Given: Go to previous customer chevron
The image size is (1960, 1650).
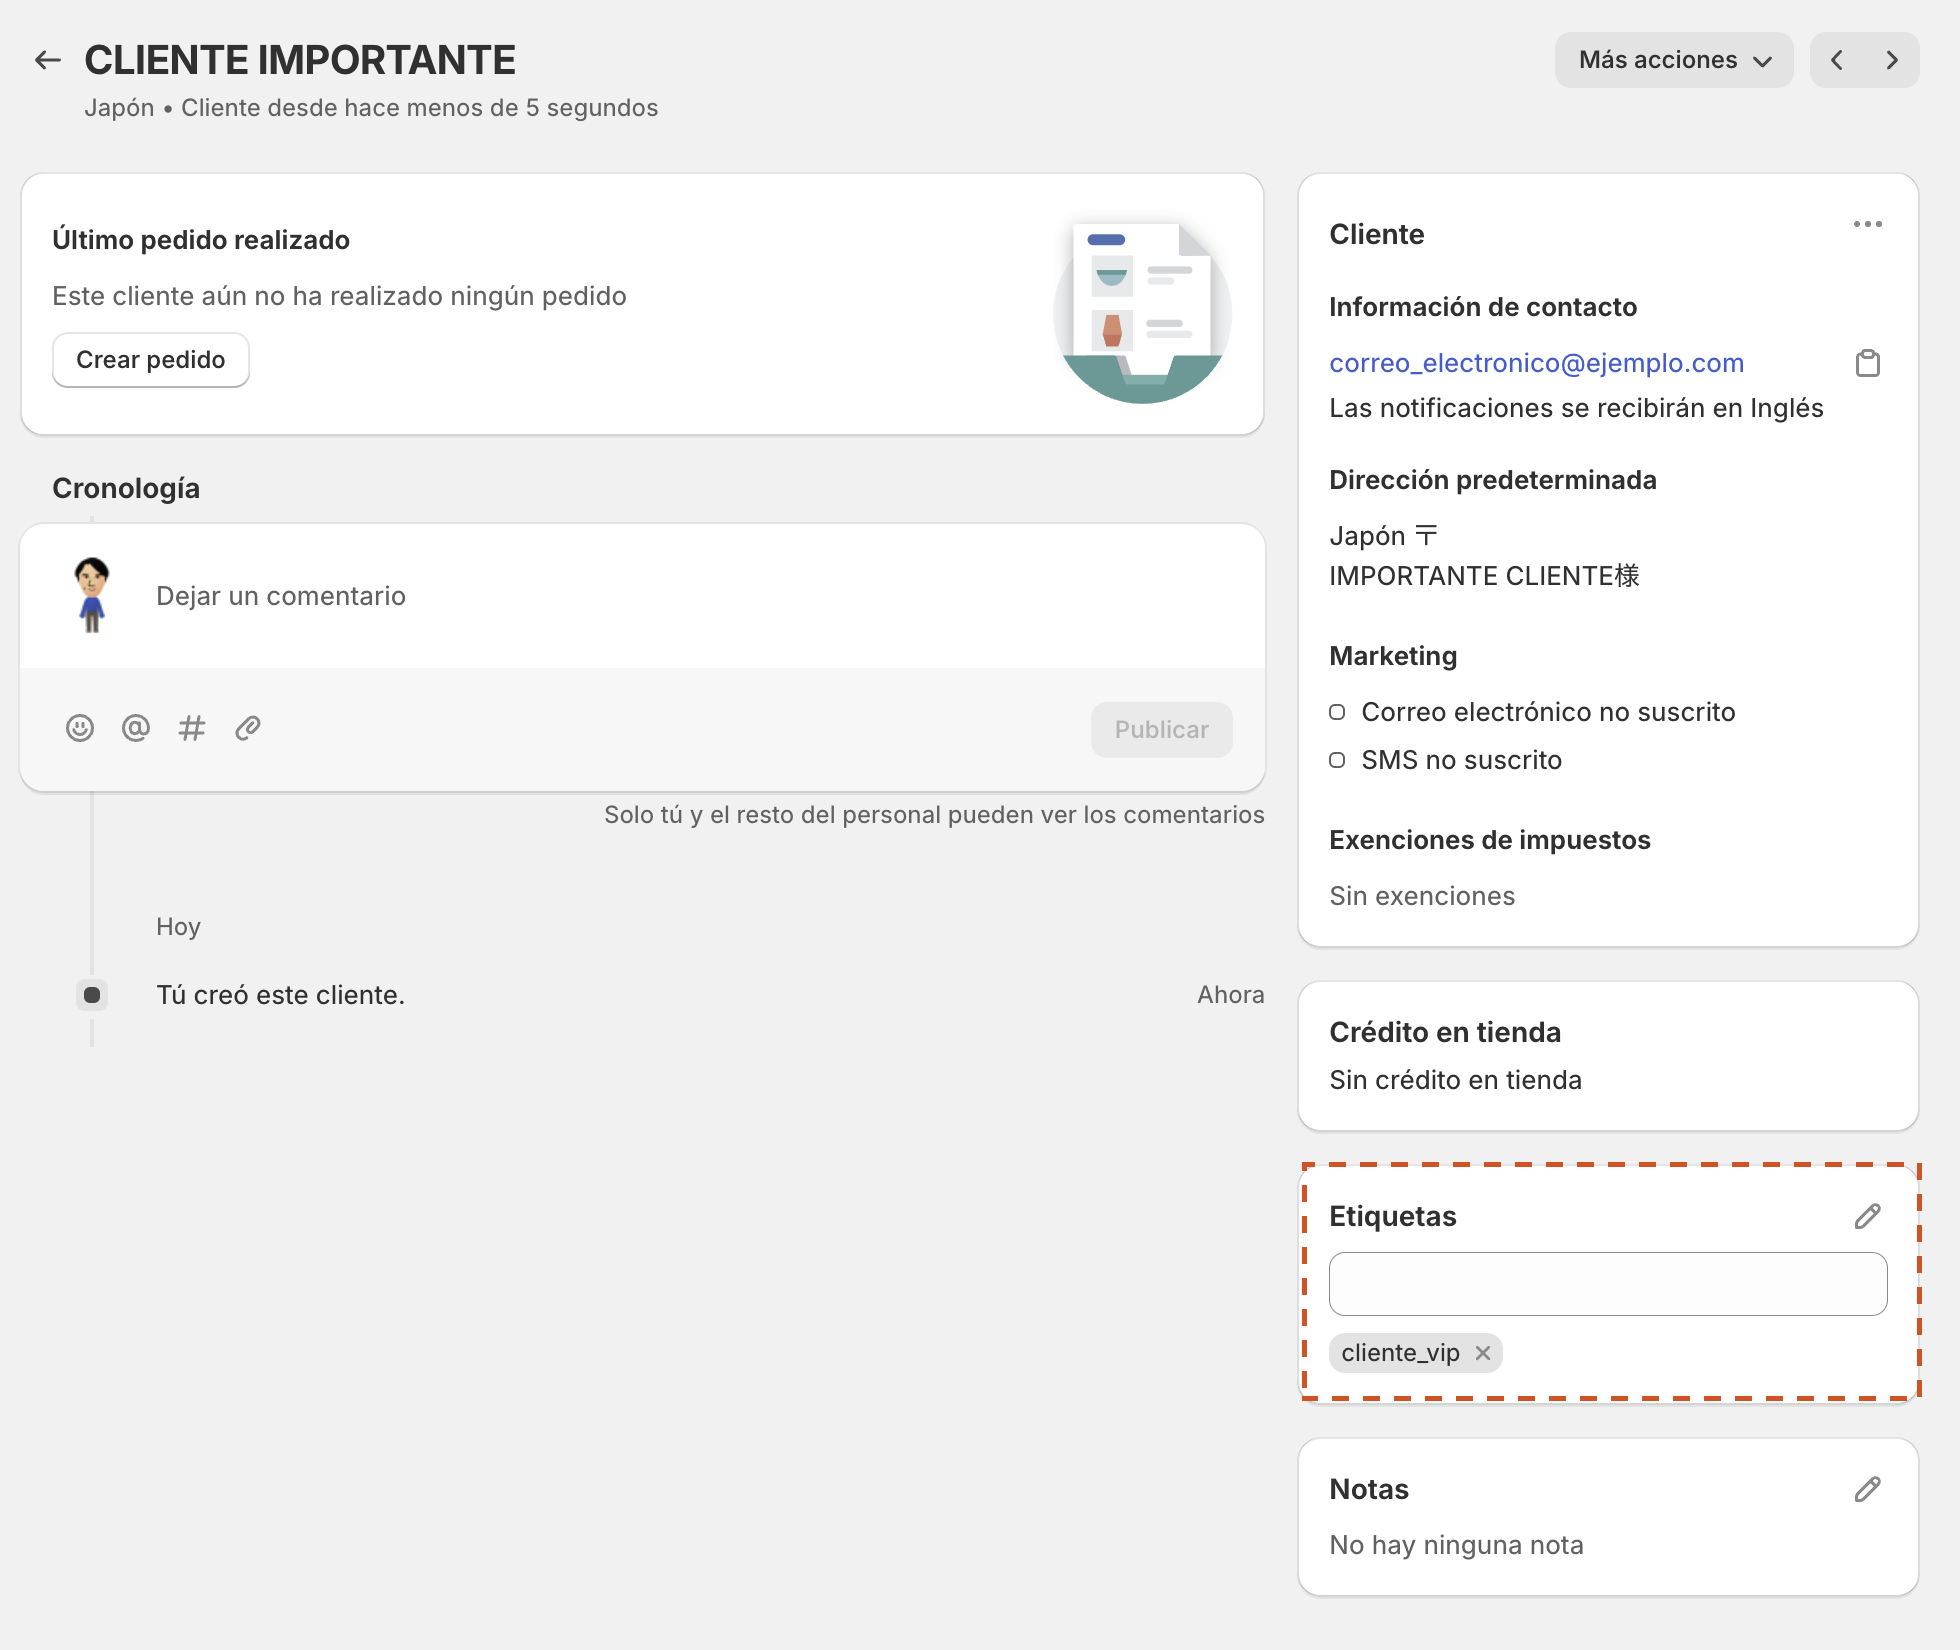Looking at the screenshot, I should click(1837, 60).
